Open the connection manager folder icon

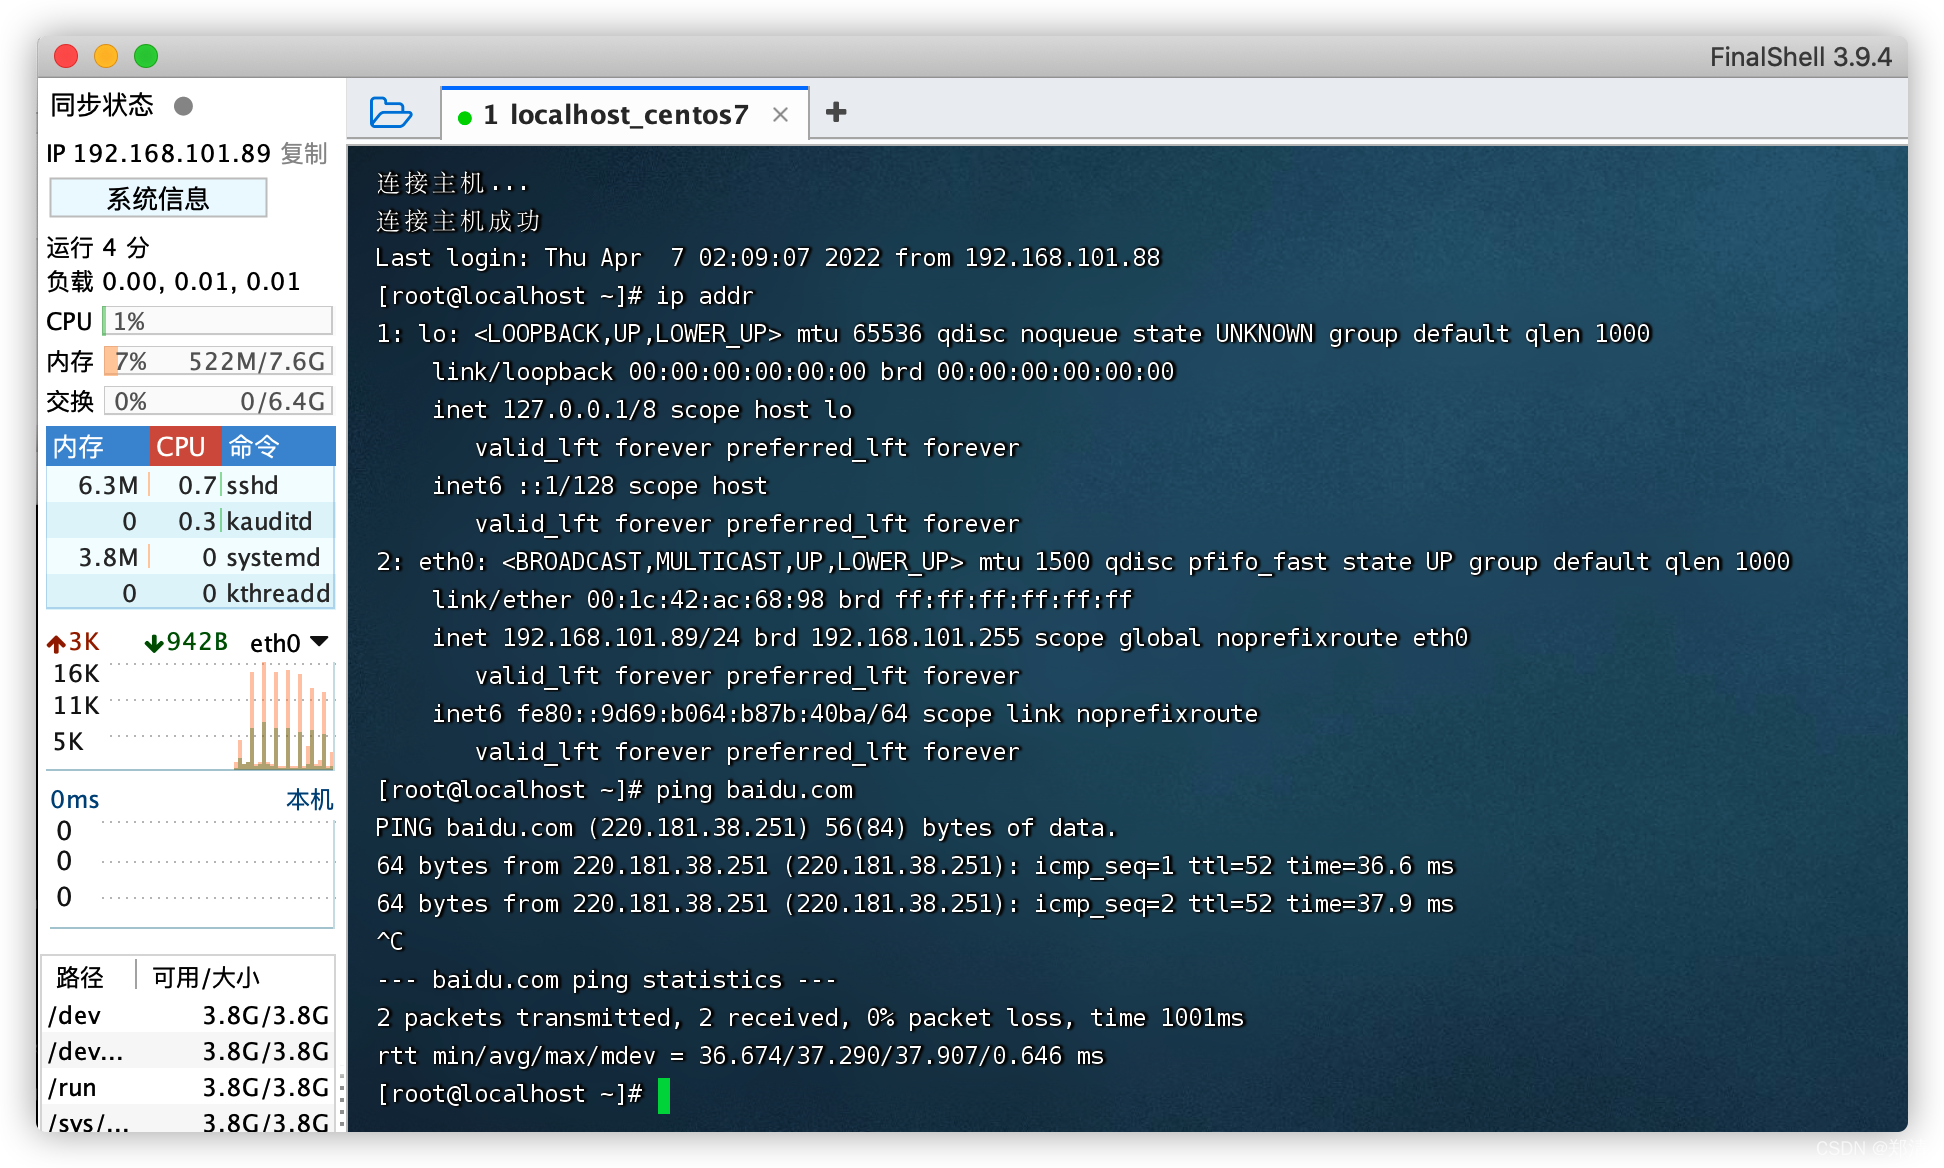pos(390,112)
